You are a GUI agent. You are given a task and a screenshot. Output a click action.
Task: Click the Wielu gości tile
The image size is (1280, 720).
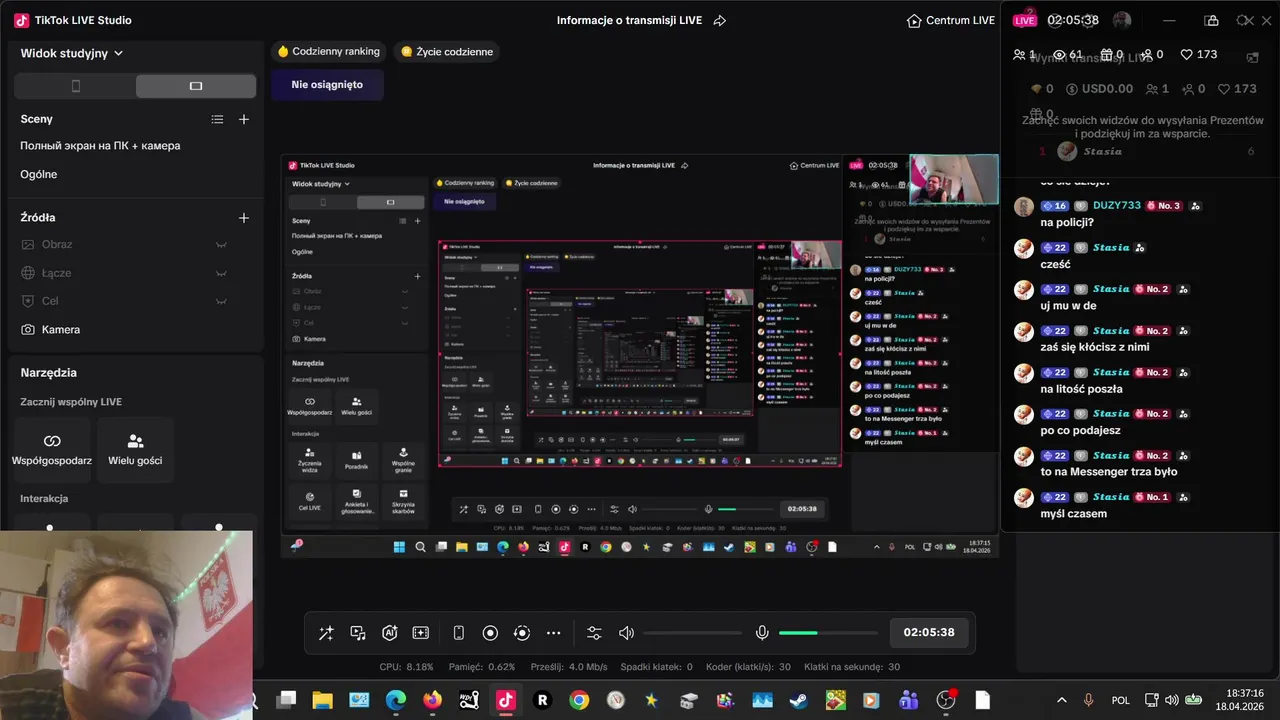tap(135, 450)
